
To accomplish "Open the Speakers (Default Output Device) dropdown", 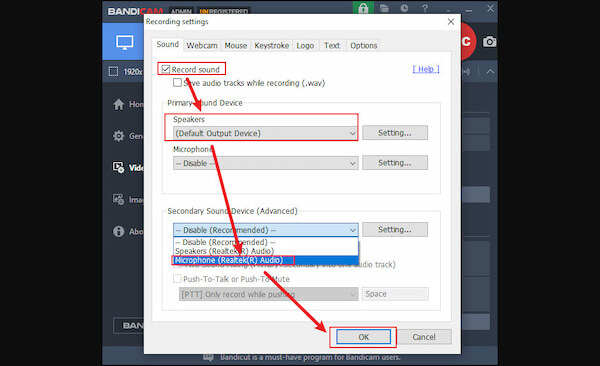I will tap(266, 133).
